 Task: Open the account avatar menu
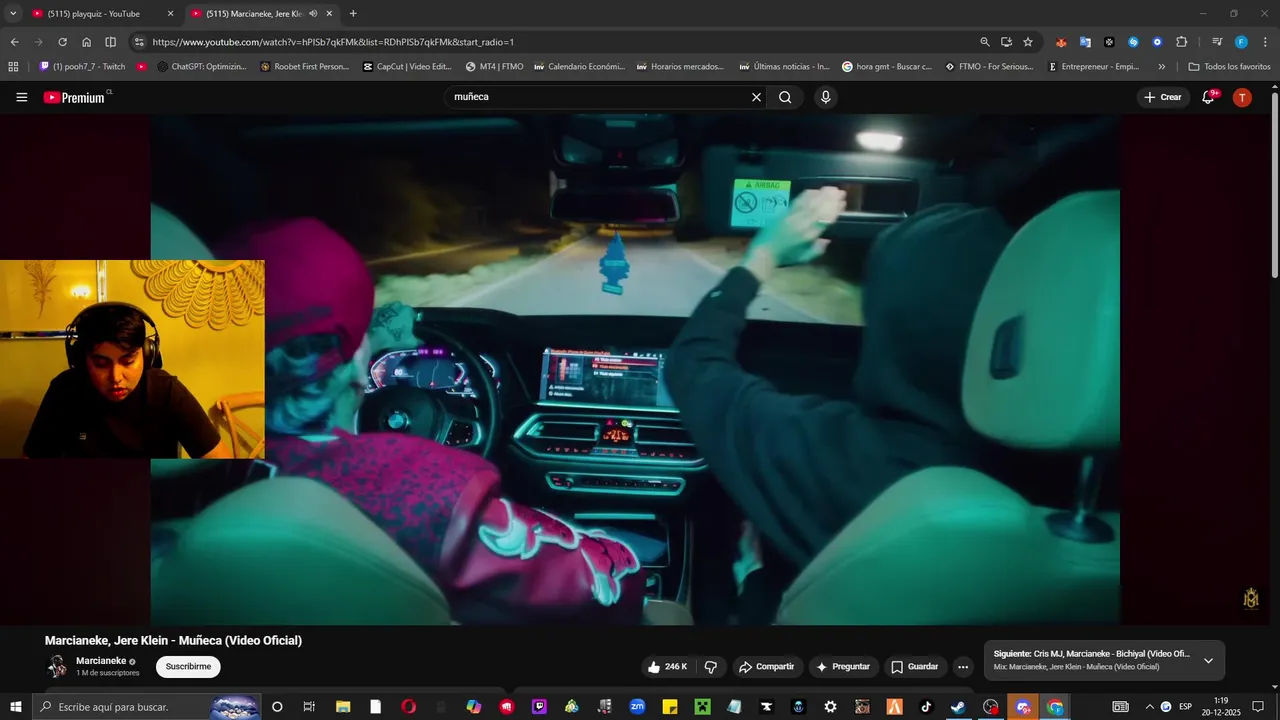pos(1242,97)
